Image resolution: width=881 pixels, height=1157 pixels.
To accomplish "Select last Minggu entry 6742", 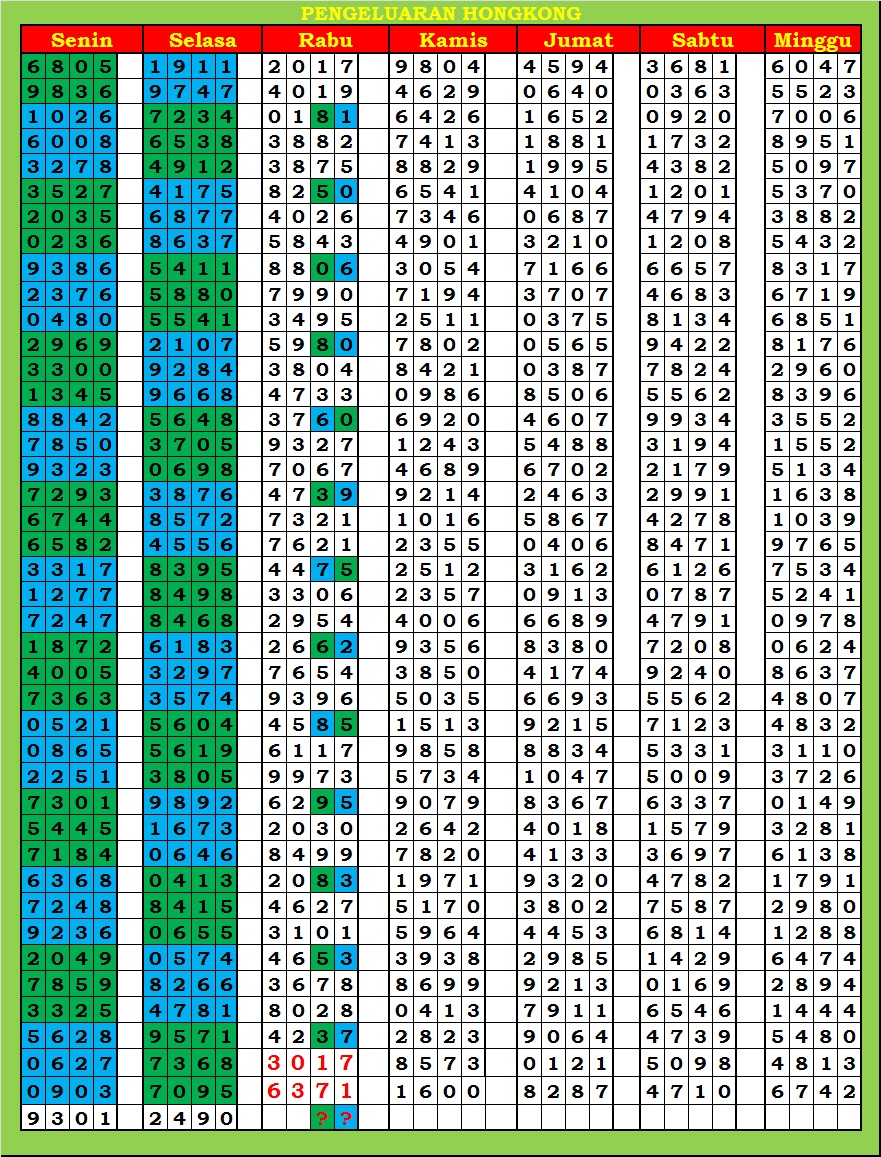I will click(813, 1090).
